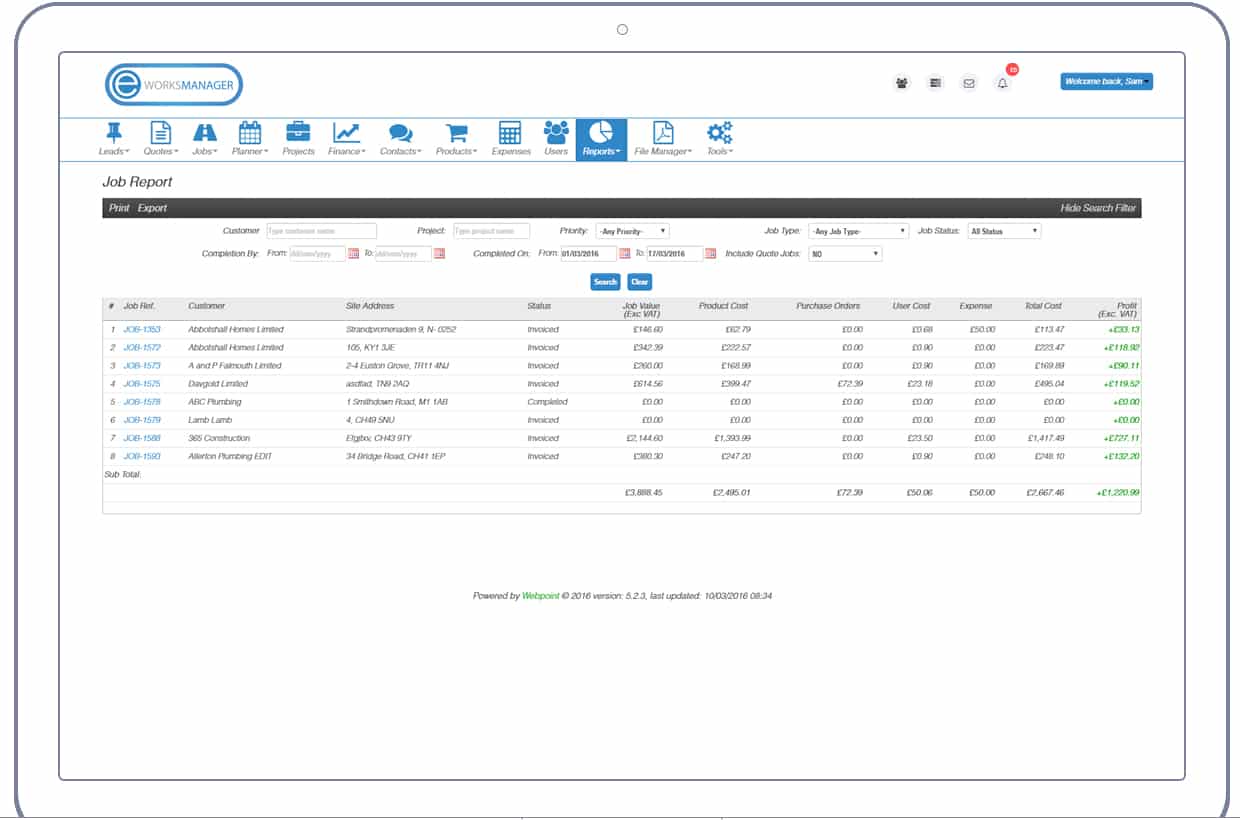Screen dimensions: 1240x820
Task: Go to Projects briefcase icon
Action: [x=298, y=132]
